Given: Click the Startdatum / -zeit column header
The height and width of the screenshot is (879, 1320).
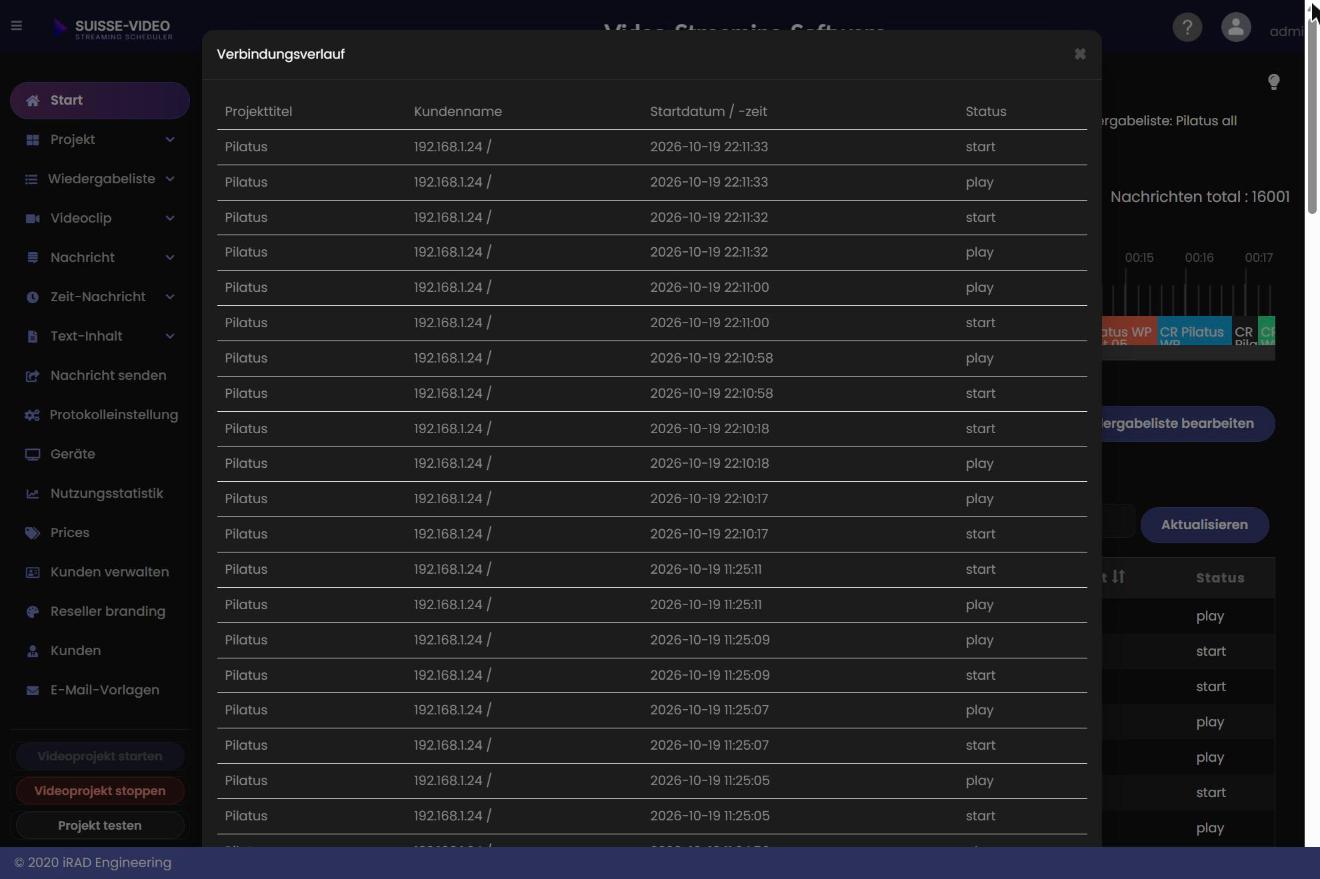Looking at the screenshot, I should [709, 112].
